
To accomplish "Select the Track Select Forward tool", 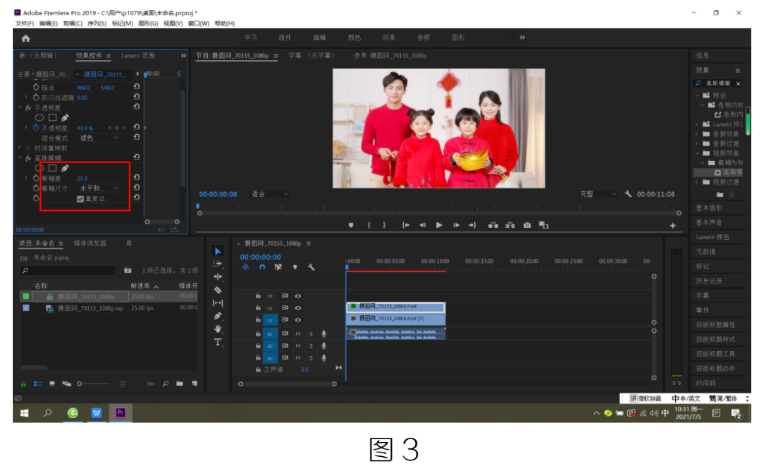I will pos(218,264).
